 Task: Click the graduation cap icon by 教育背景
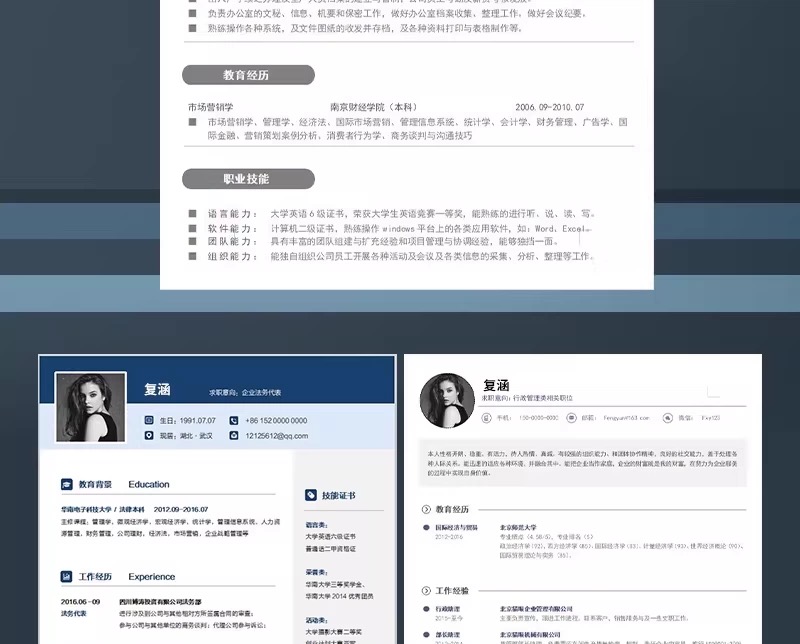point(66,484)
